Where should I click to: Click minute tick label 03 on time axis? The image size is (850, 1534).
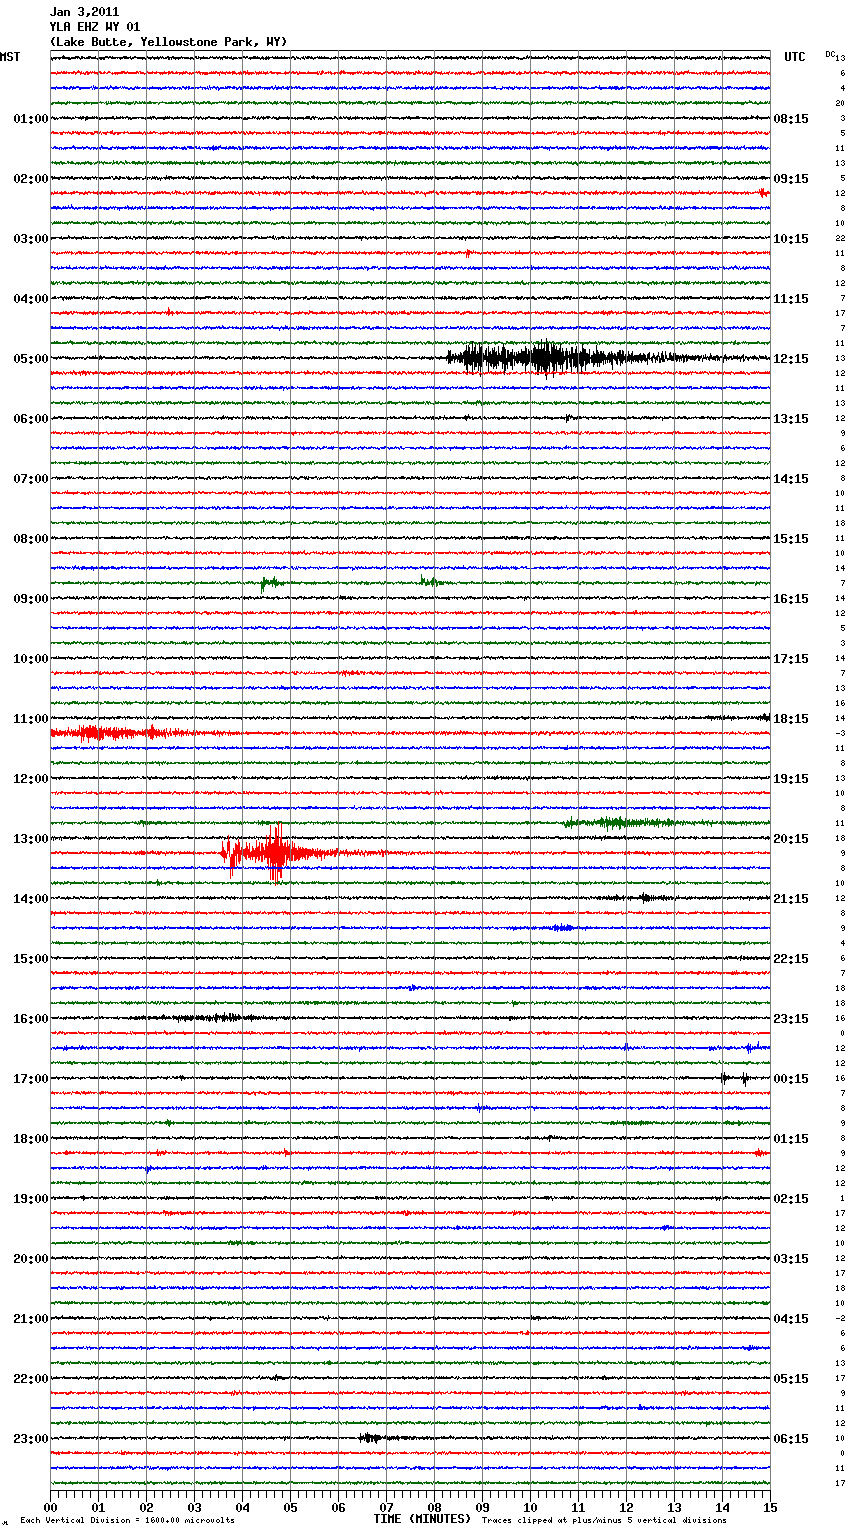(194, 1507)
